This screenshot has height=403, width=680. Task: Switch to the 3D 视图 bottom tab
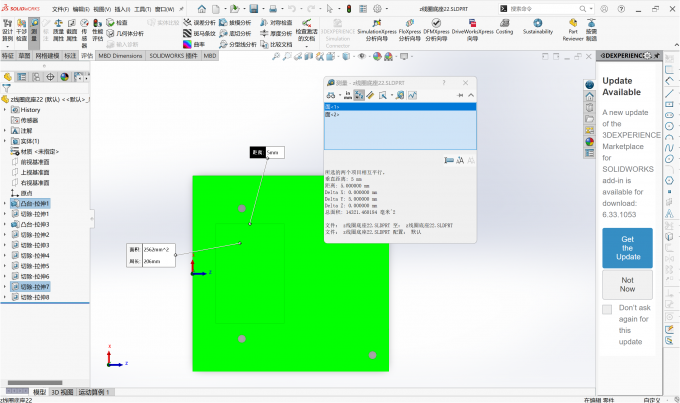coord(62,392)
